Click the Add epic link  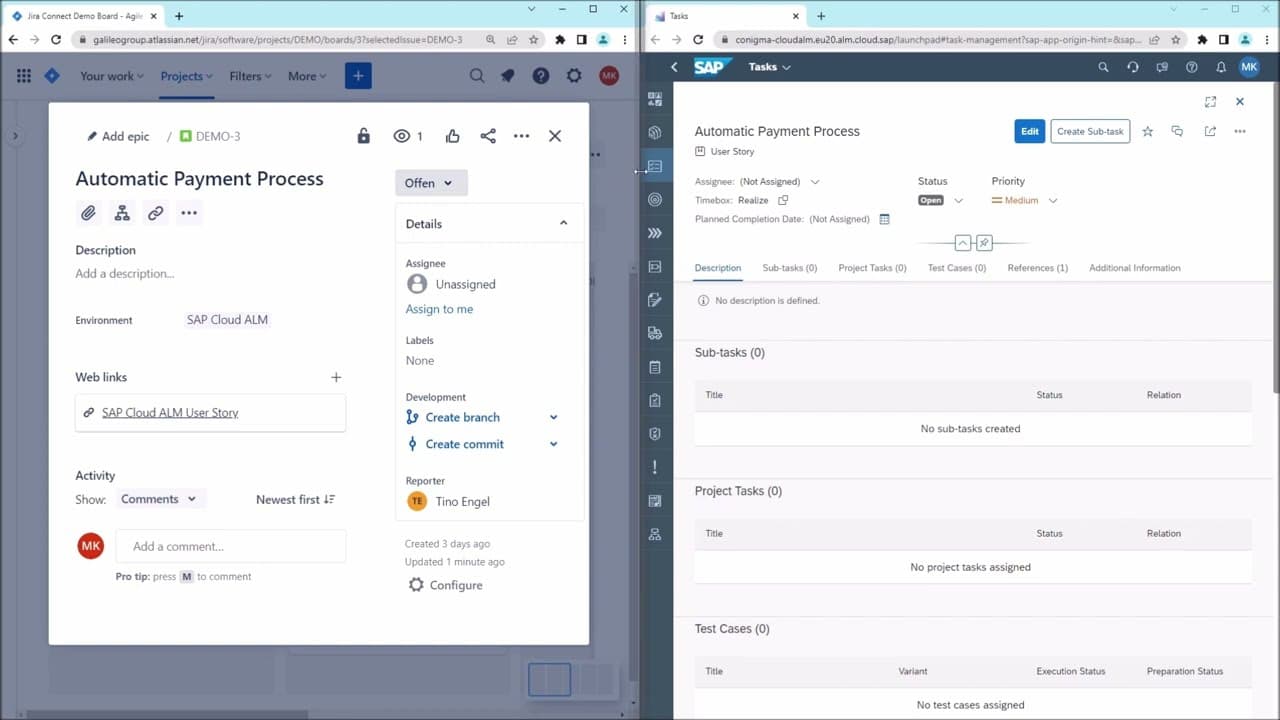[117, 136]
